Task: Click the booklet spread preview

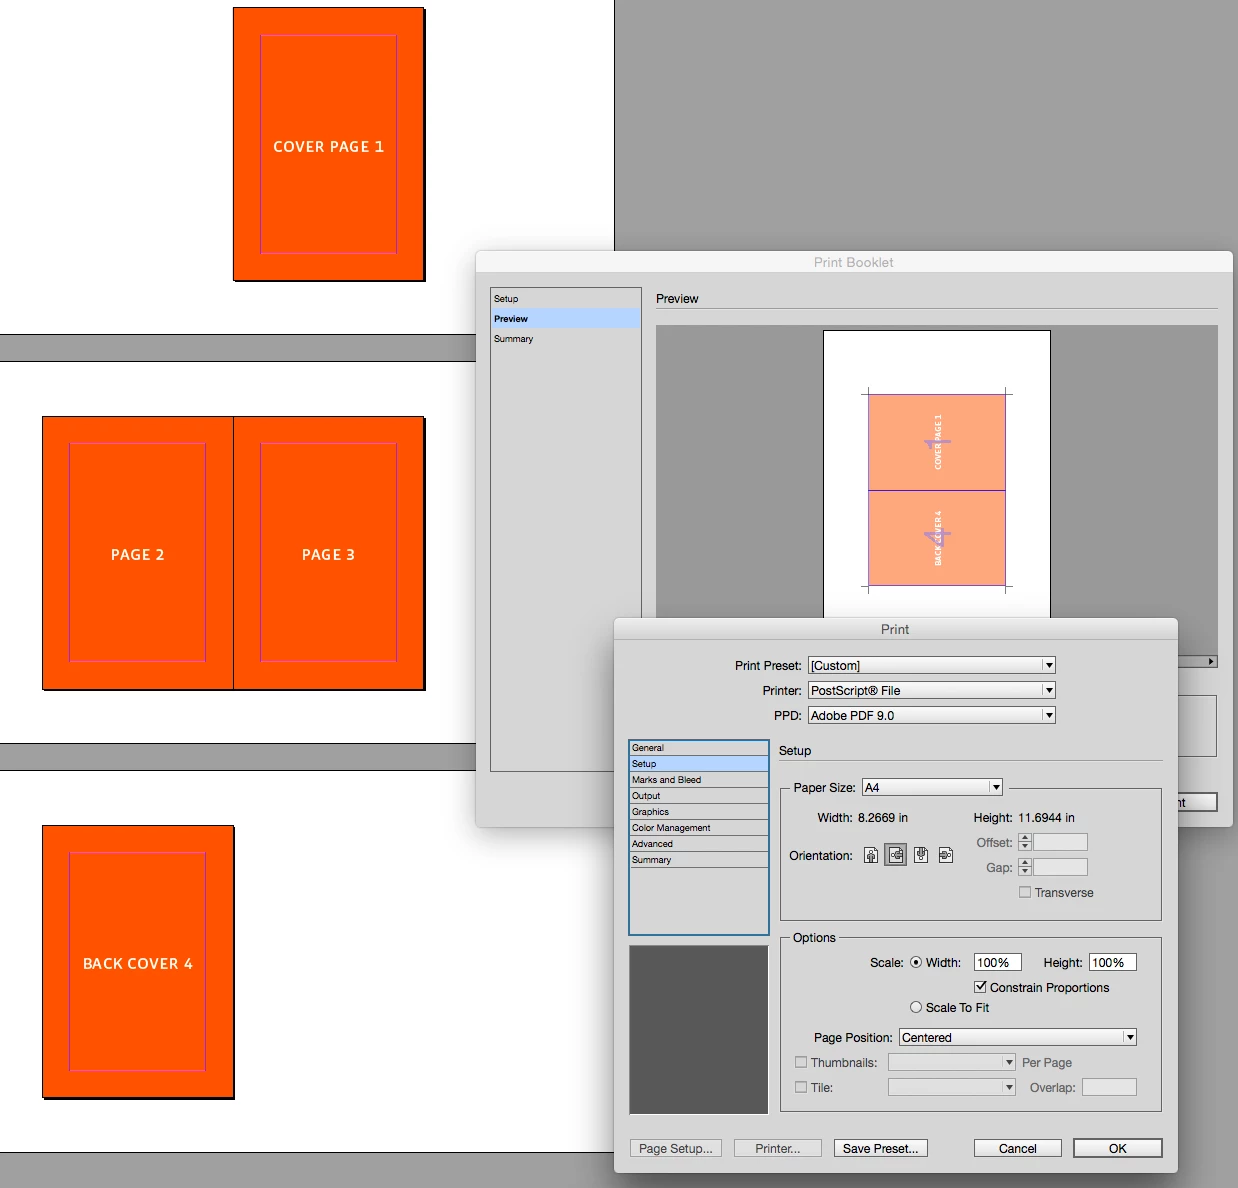Action: [937, 490]
